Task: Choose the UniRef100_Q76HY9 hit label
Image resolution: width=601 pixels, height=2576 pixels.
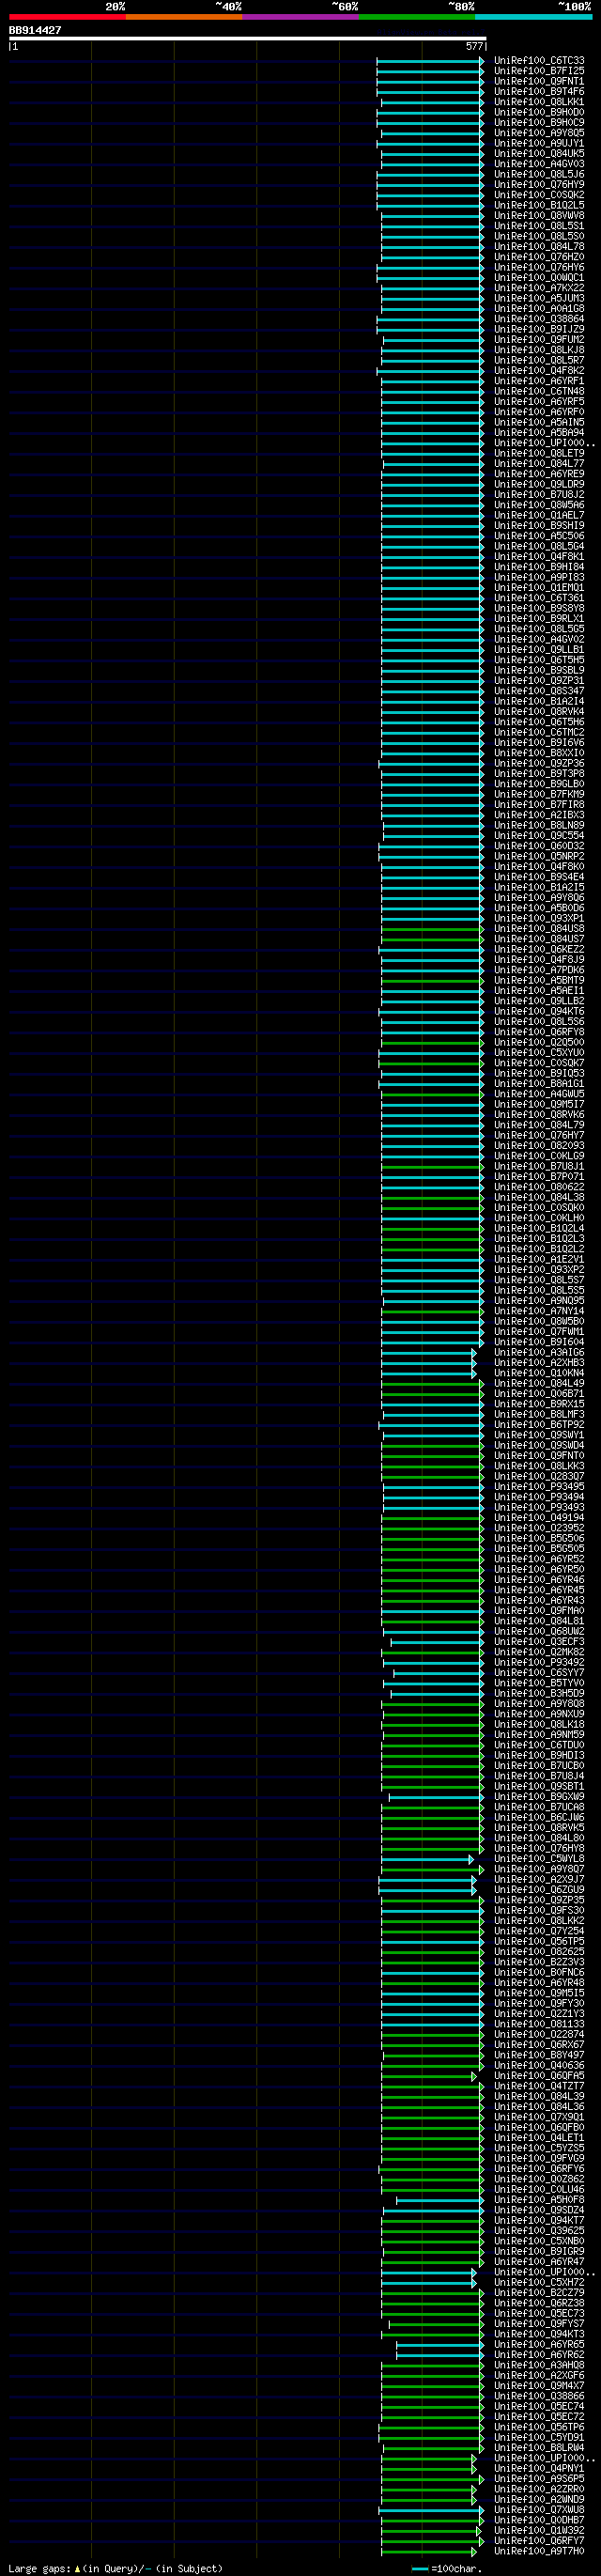Action: point(539,185)
